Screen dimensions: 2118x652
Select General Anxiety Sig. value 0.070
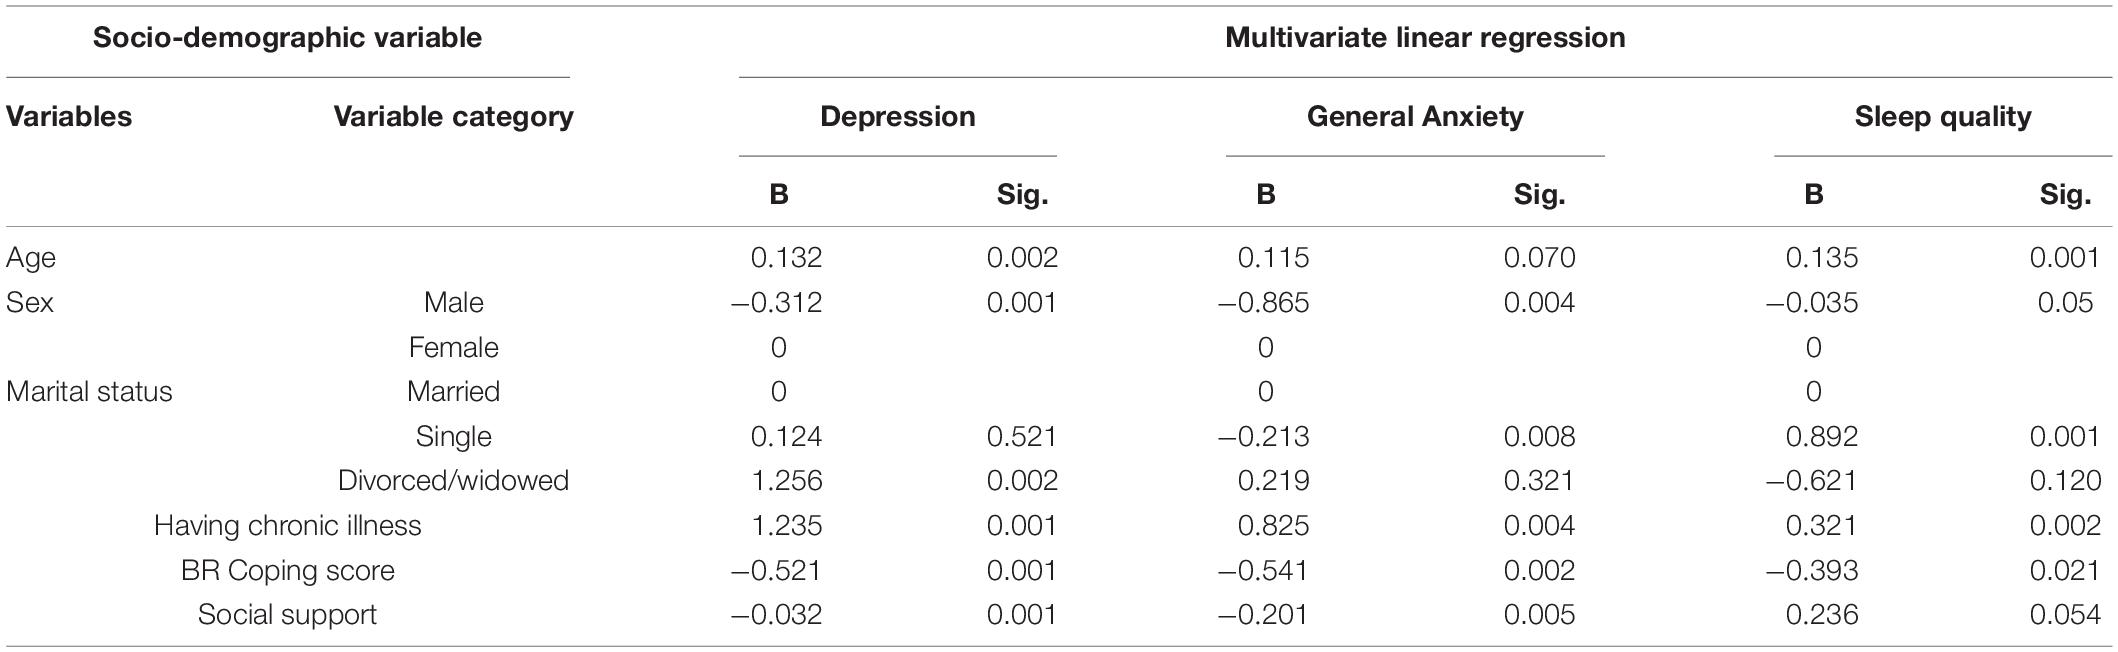click(1539, 258)
